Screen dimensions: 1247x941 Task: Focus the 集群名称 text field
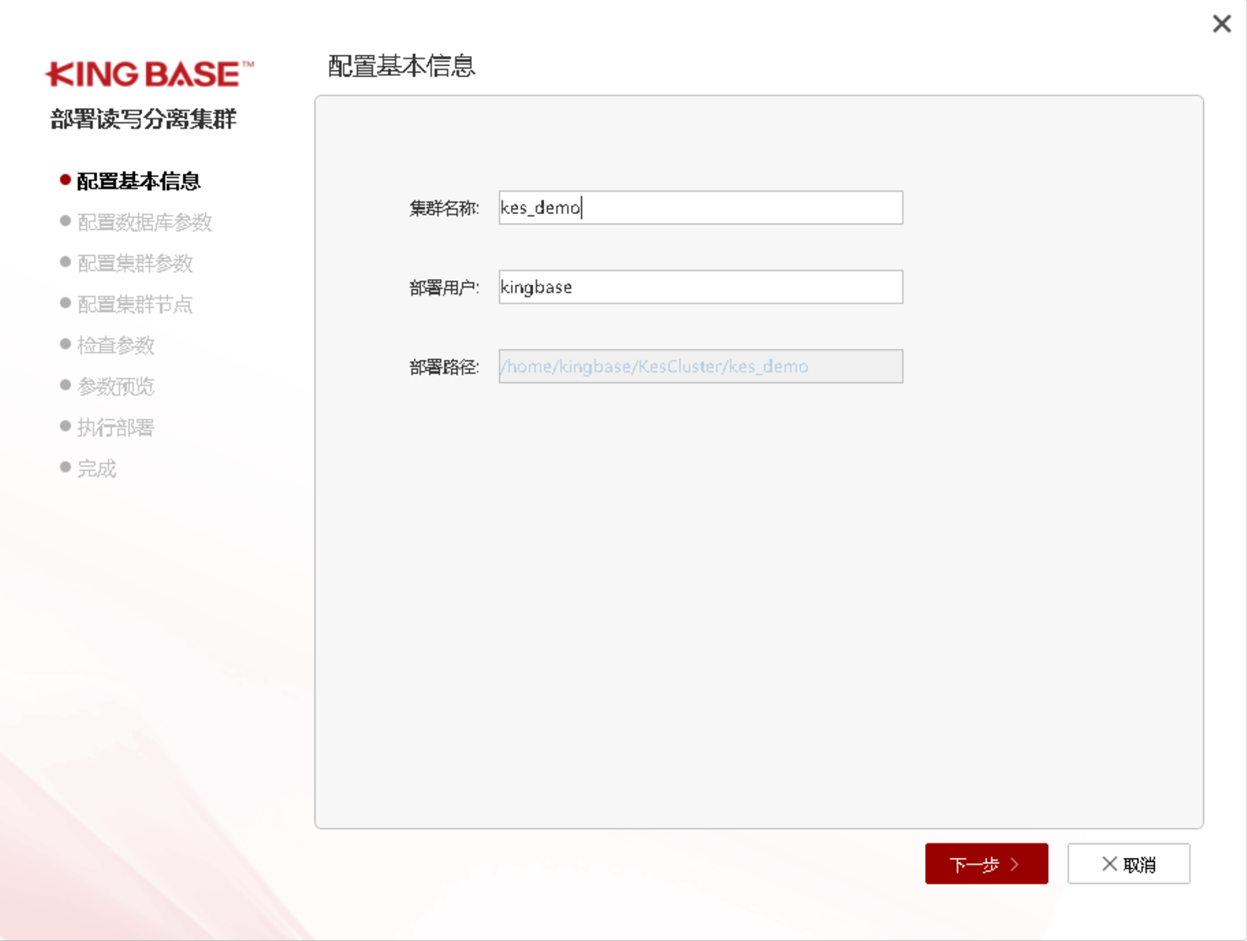tap(700, 208)
